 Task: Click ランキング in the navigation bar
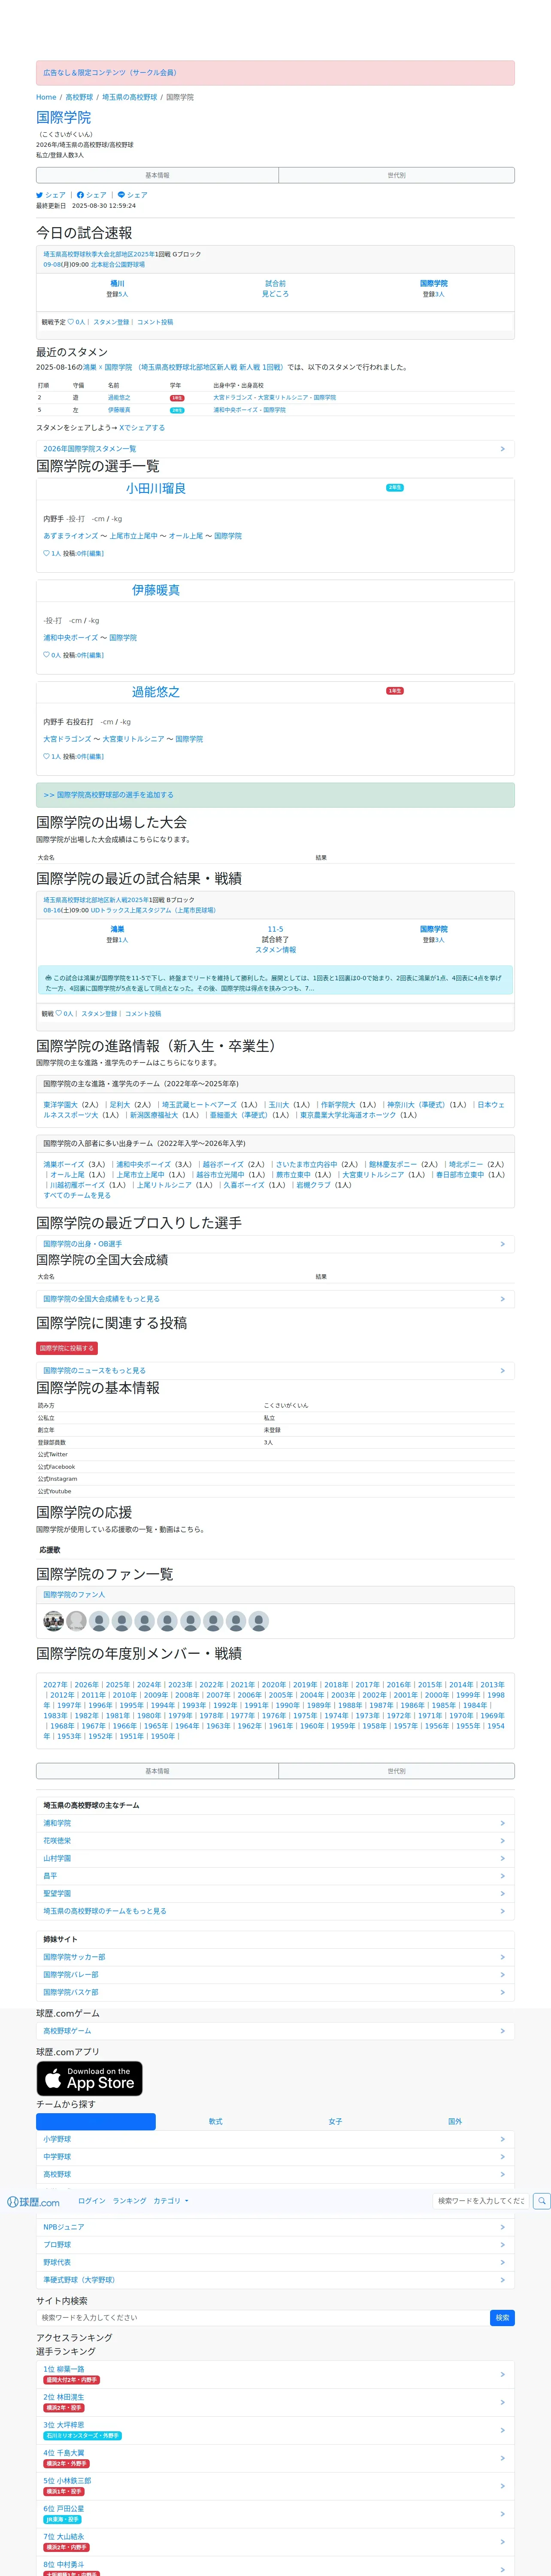point(129,2201)
